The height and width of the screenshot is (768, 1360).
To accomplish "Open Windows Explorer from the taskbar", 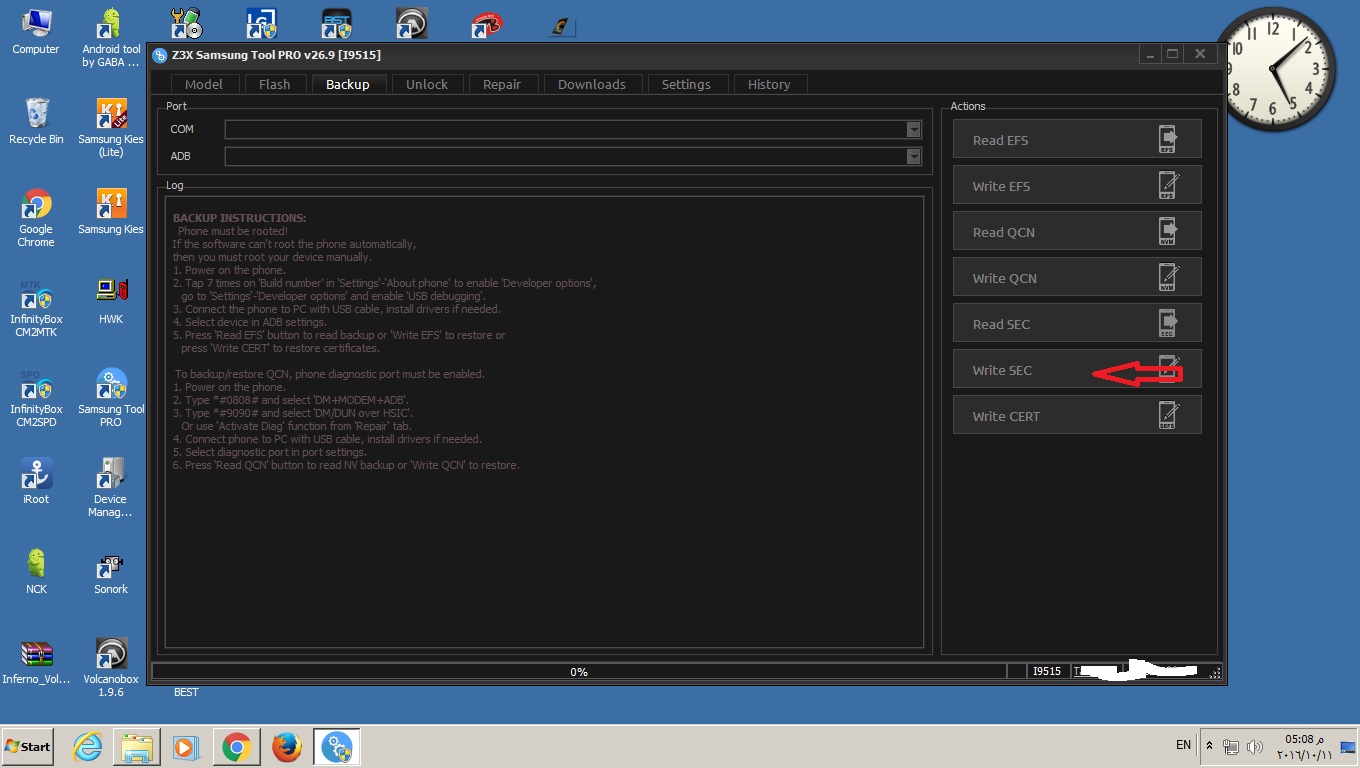I will tap(137, 747).
